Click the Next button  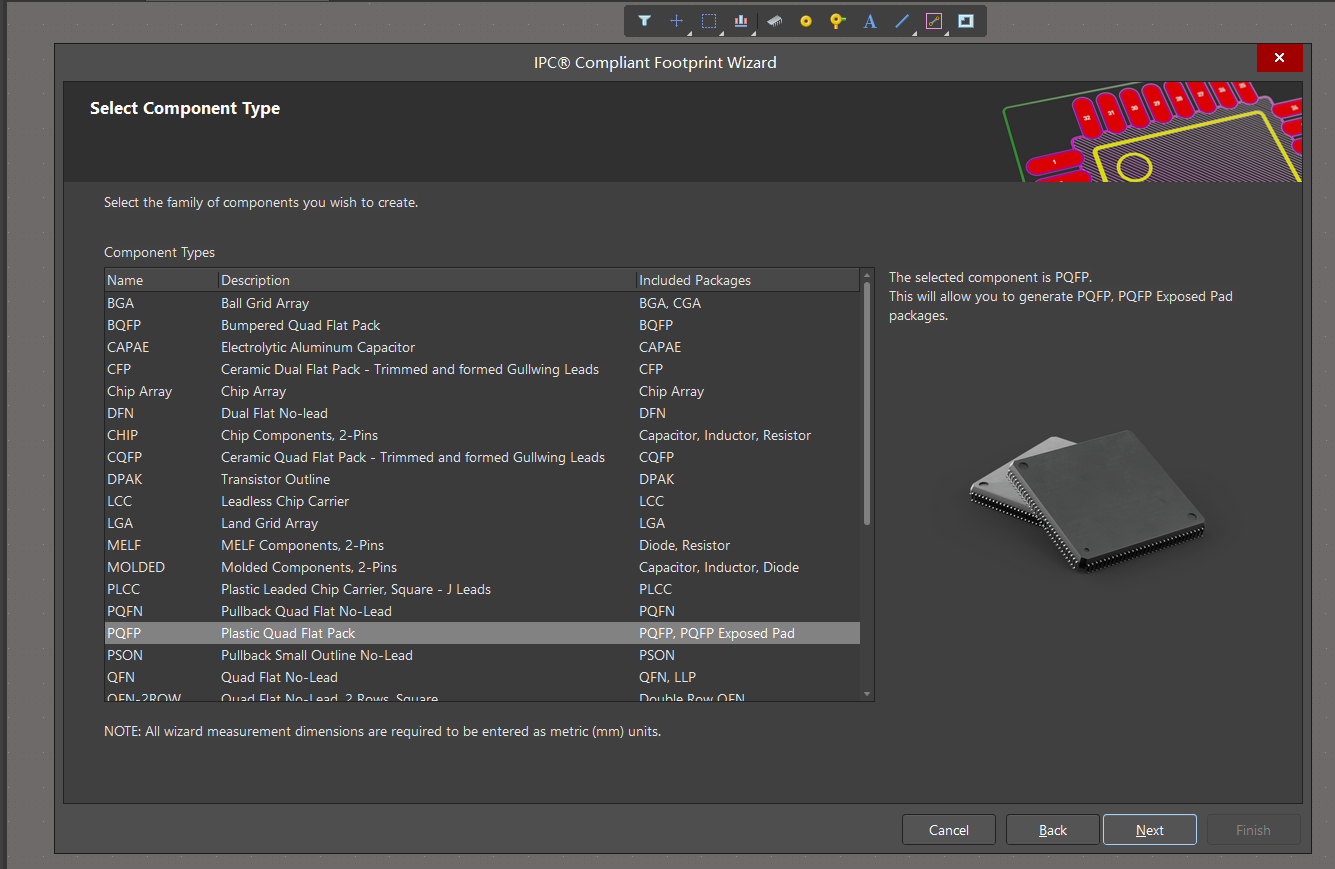coord(1149,830)
